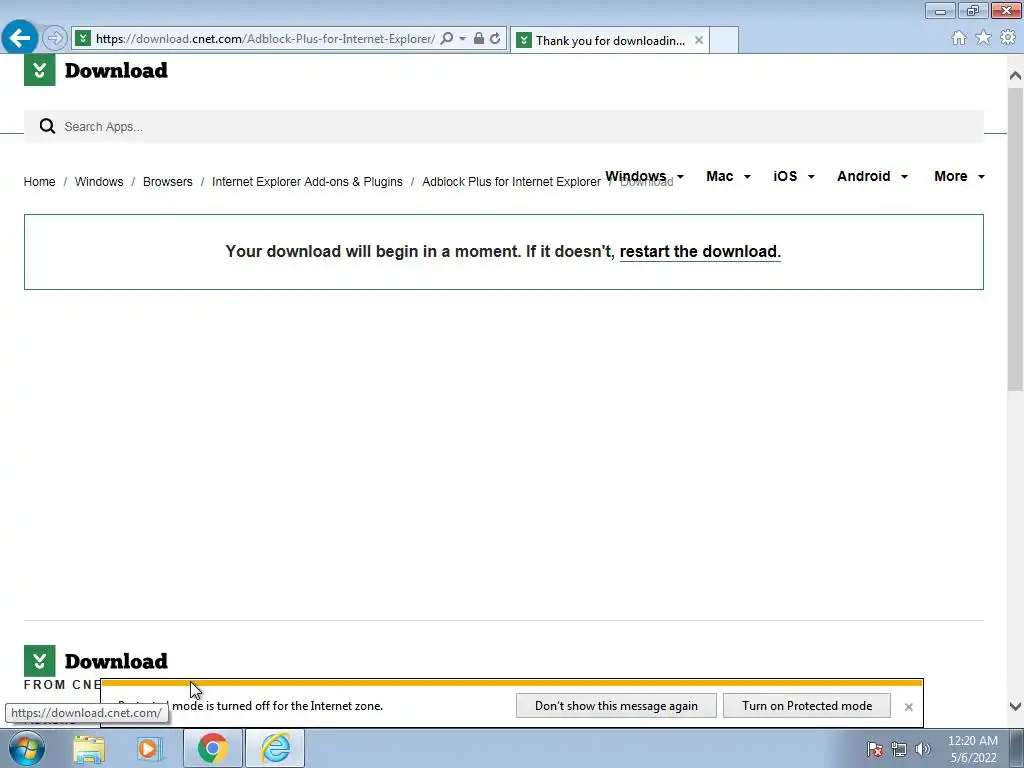Open a new blank tab
This screenshot has height=768, width=1024.
click(724, 40)
